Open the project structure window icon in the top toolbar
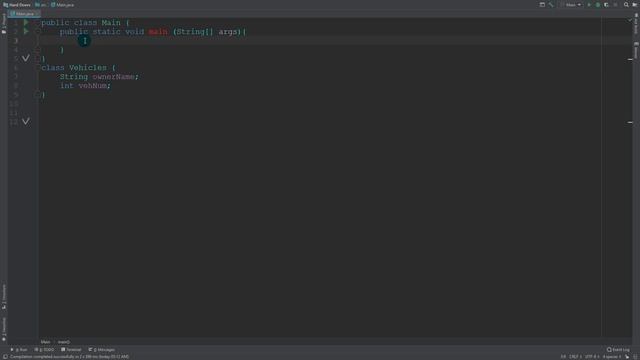640x360 pixels. [542, 5]
